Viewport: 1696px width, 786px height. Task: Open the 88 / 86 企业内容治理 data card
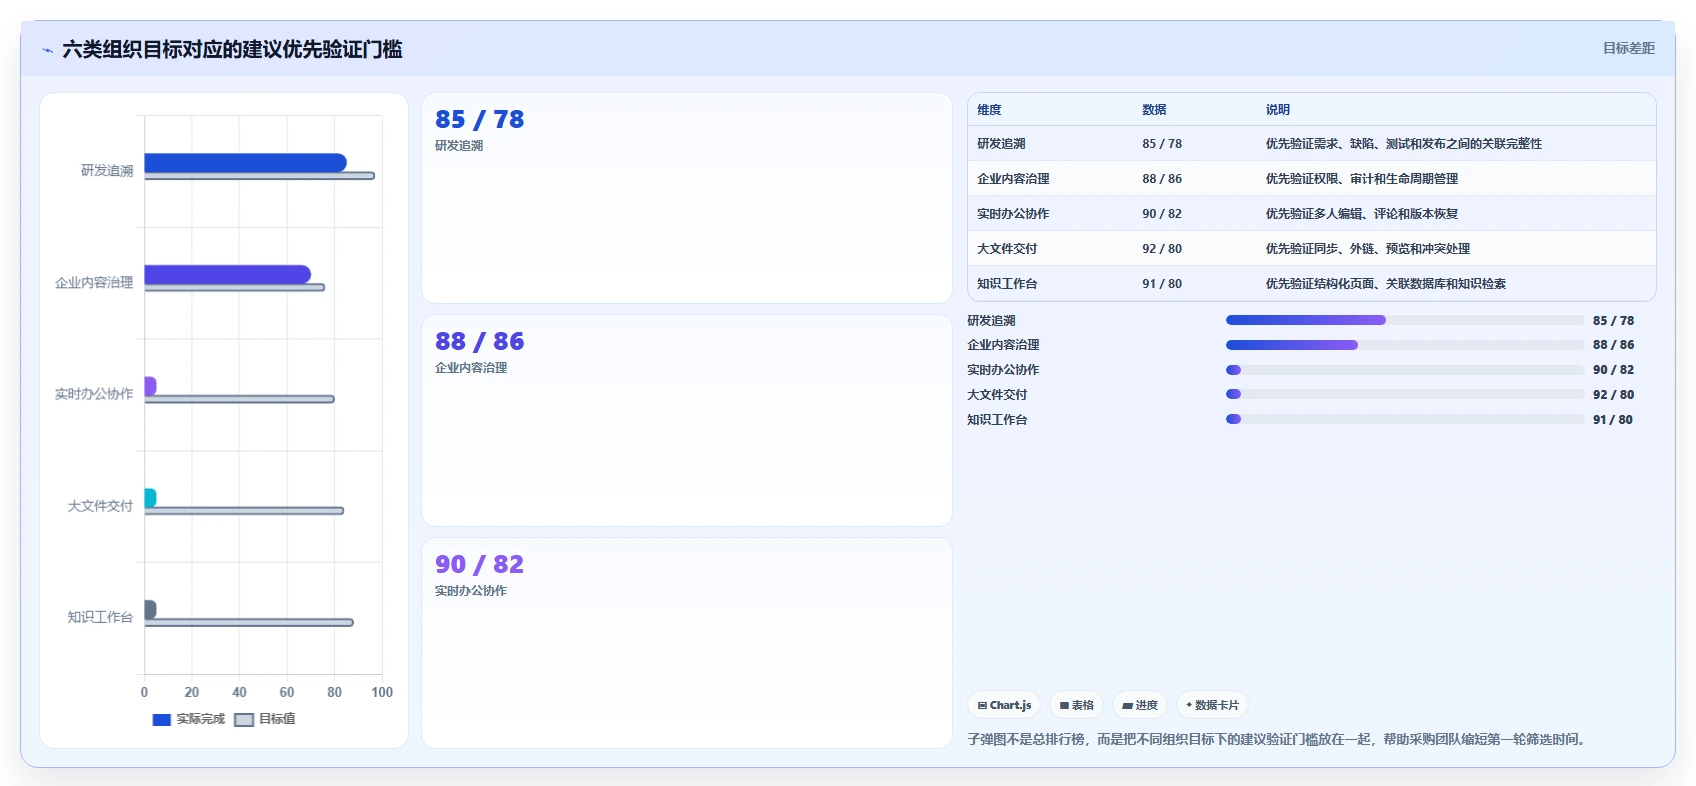pos(687,420)
